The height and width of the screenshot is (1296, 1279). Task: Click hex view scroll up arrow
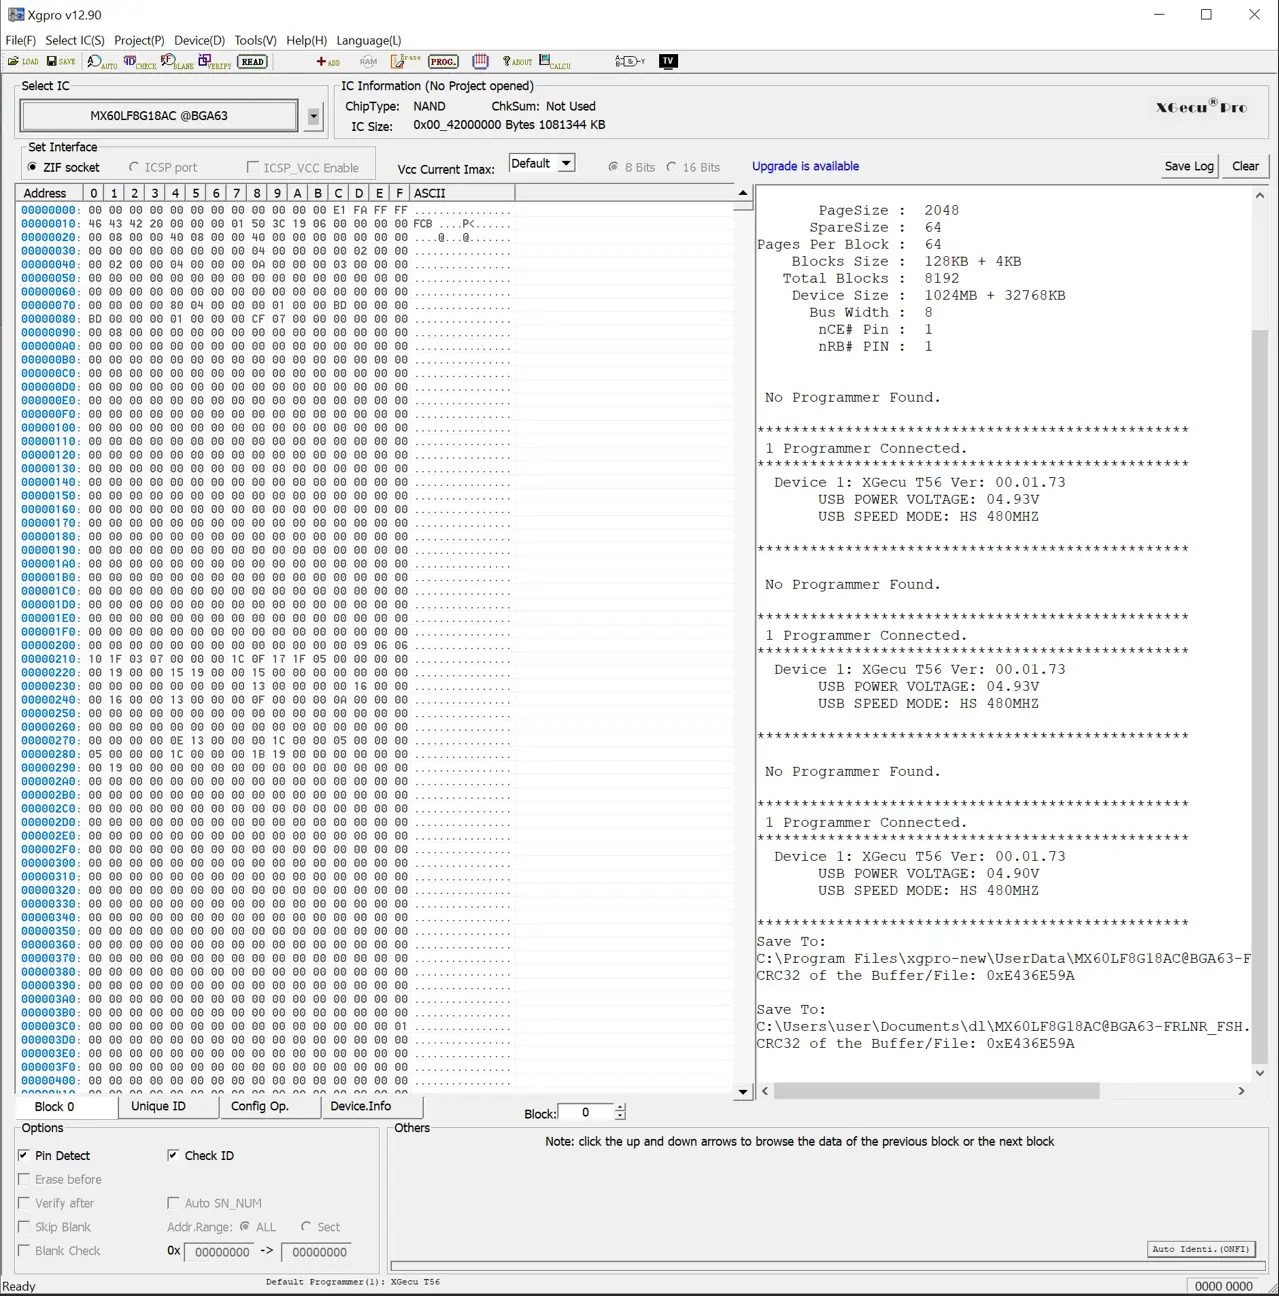click(742, 193)
